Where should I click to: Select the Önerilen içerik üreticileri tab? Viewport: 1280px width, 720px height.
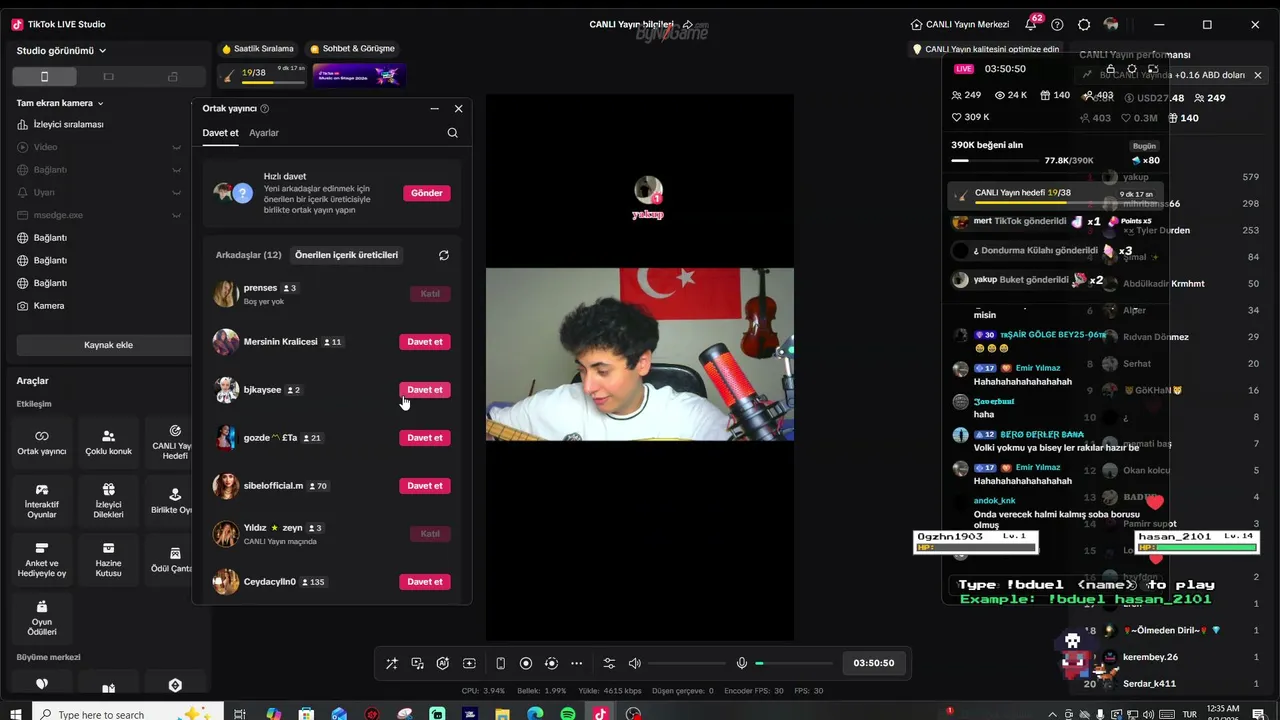(346, 255)
